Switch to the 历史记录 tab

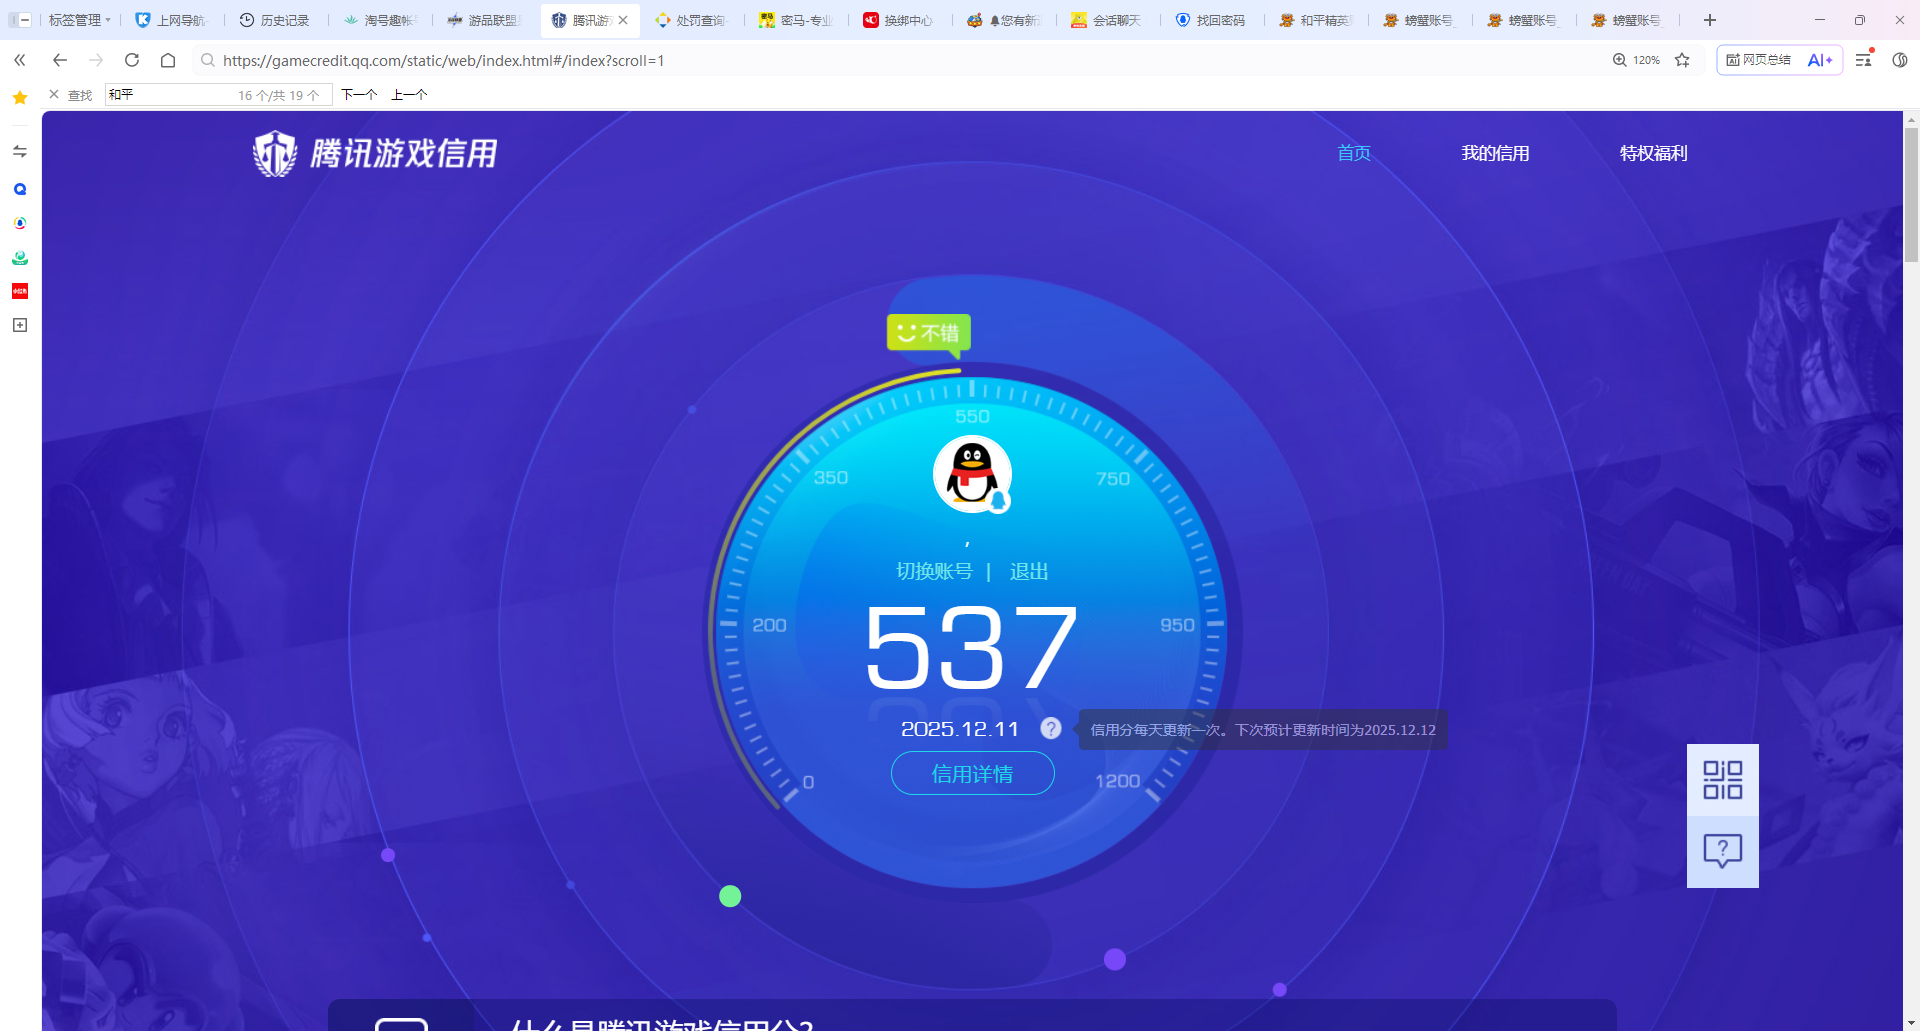coord(275,20)
